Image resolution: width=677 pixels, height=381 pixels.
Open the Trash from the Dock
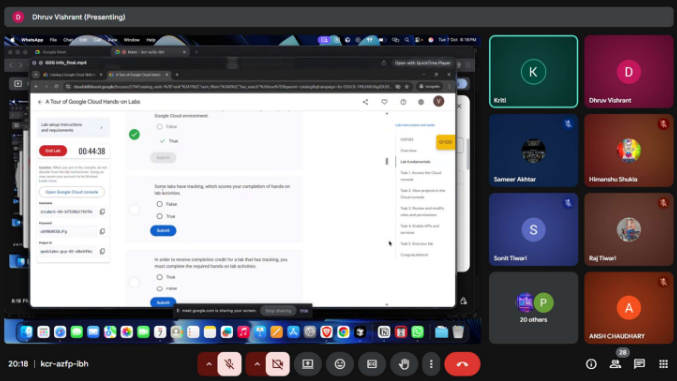[x=458, y=332]
